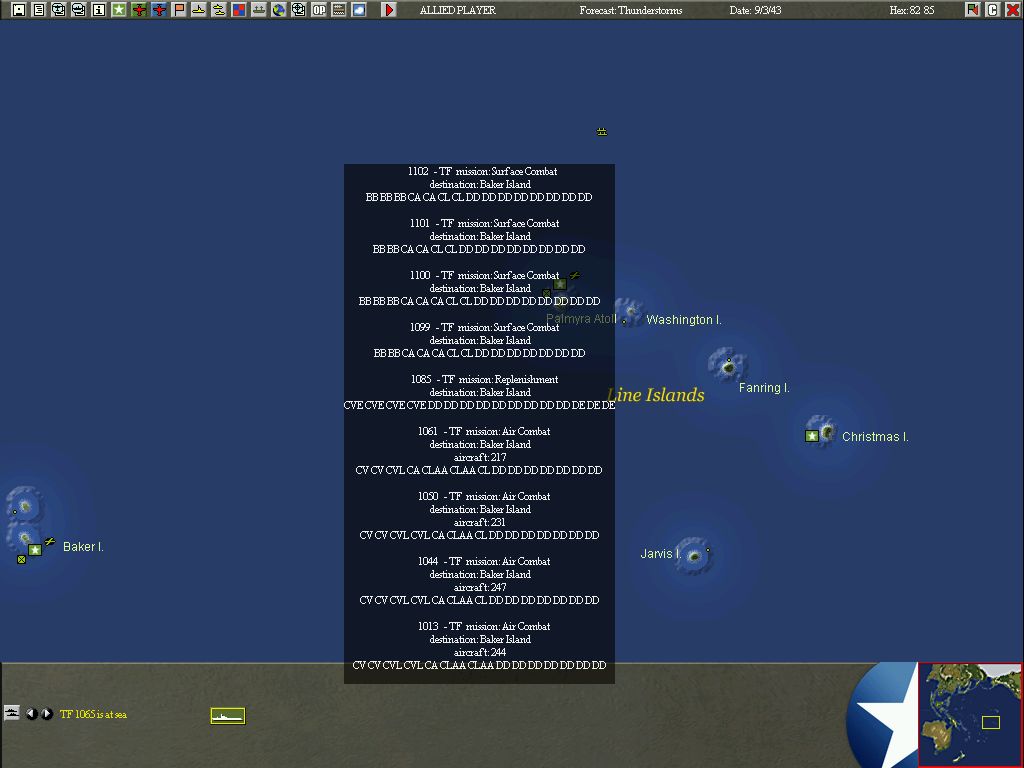The height and width of the screenshot is (768, 1024).
Task: Select the yellow task force marker at sea
Action: click(602, 132)
